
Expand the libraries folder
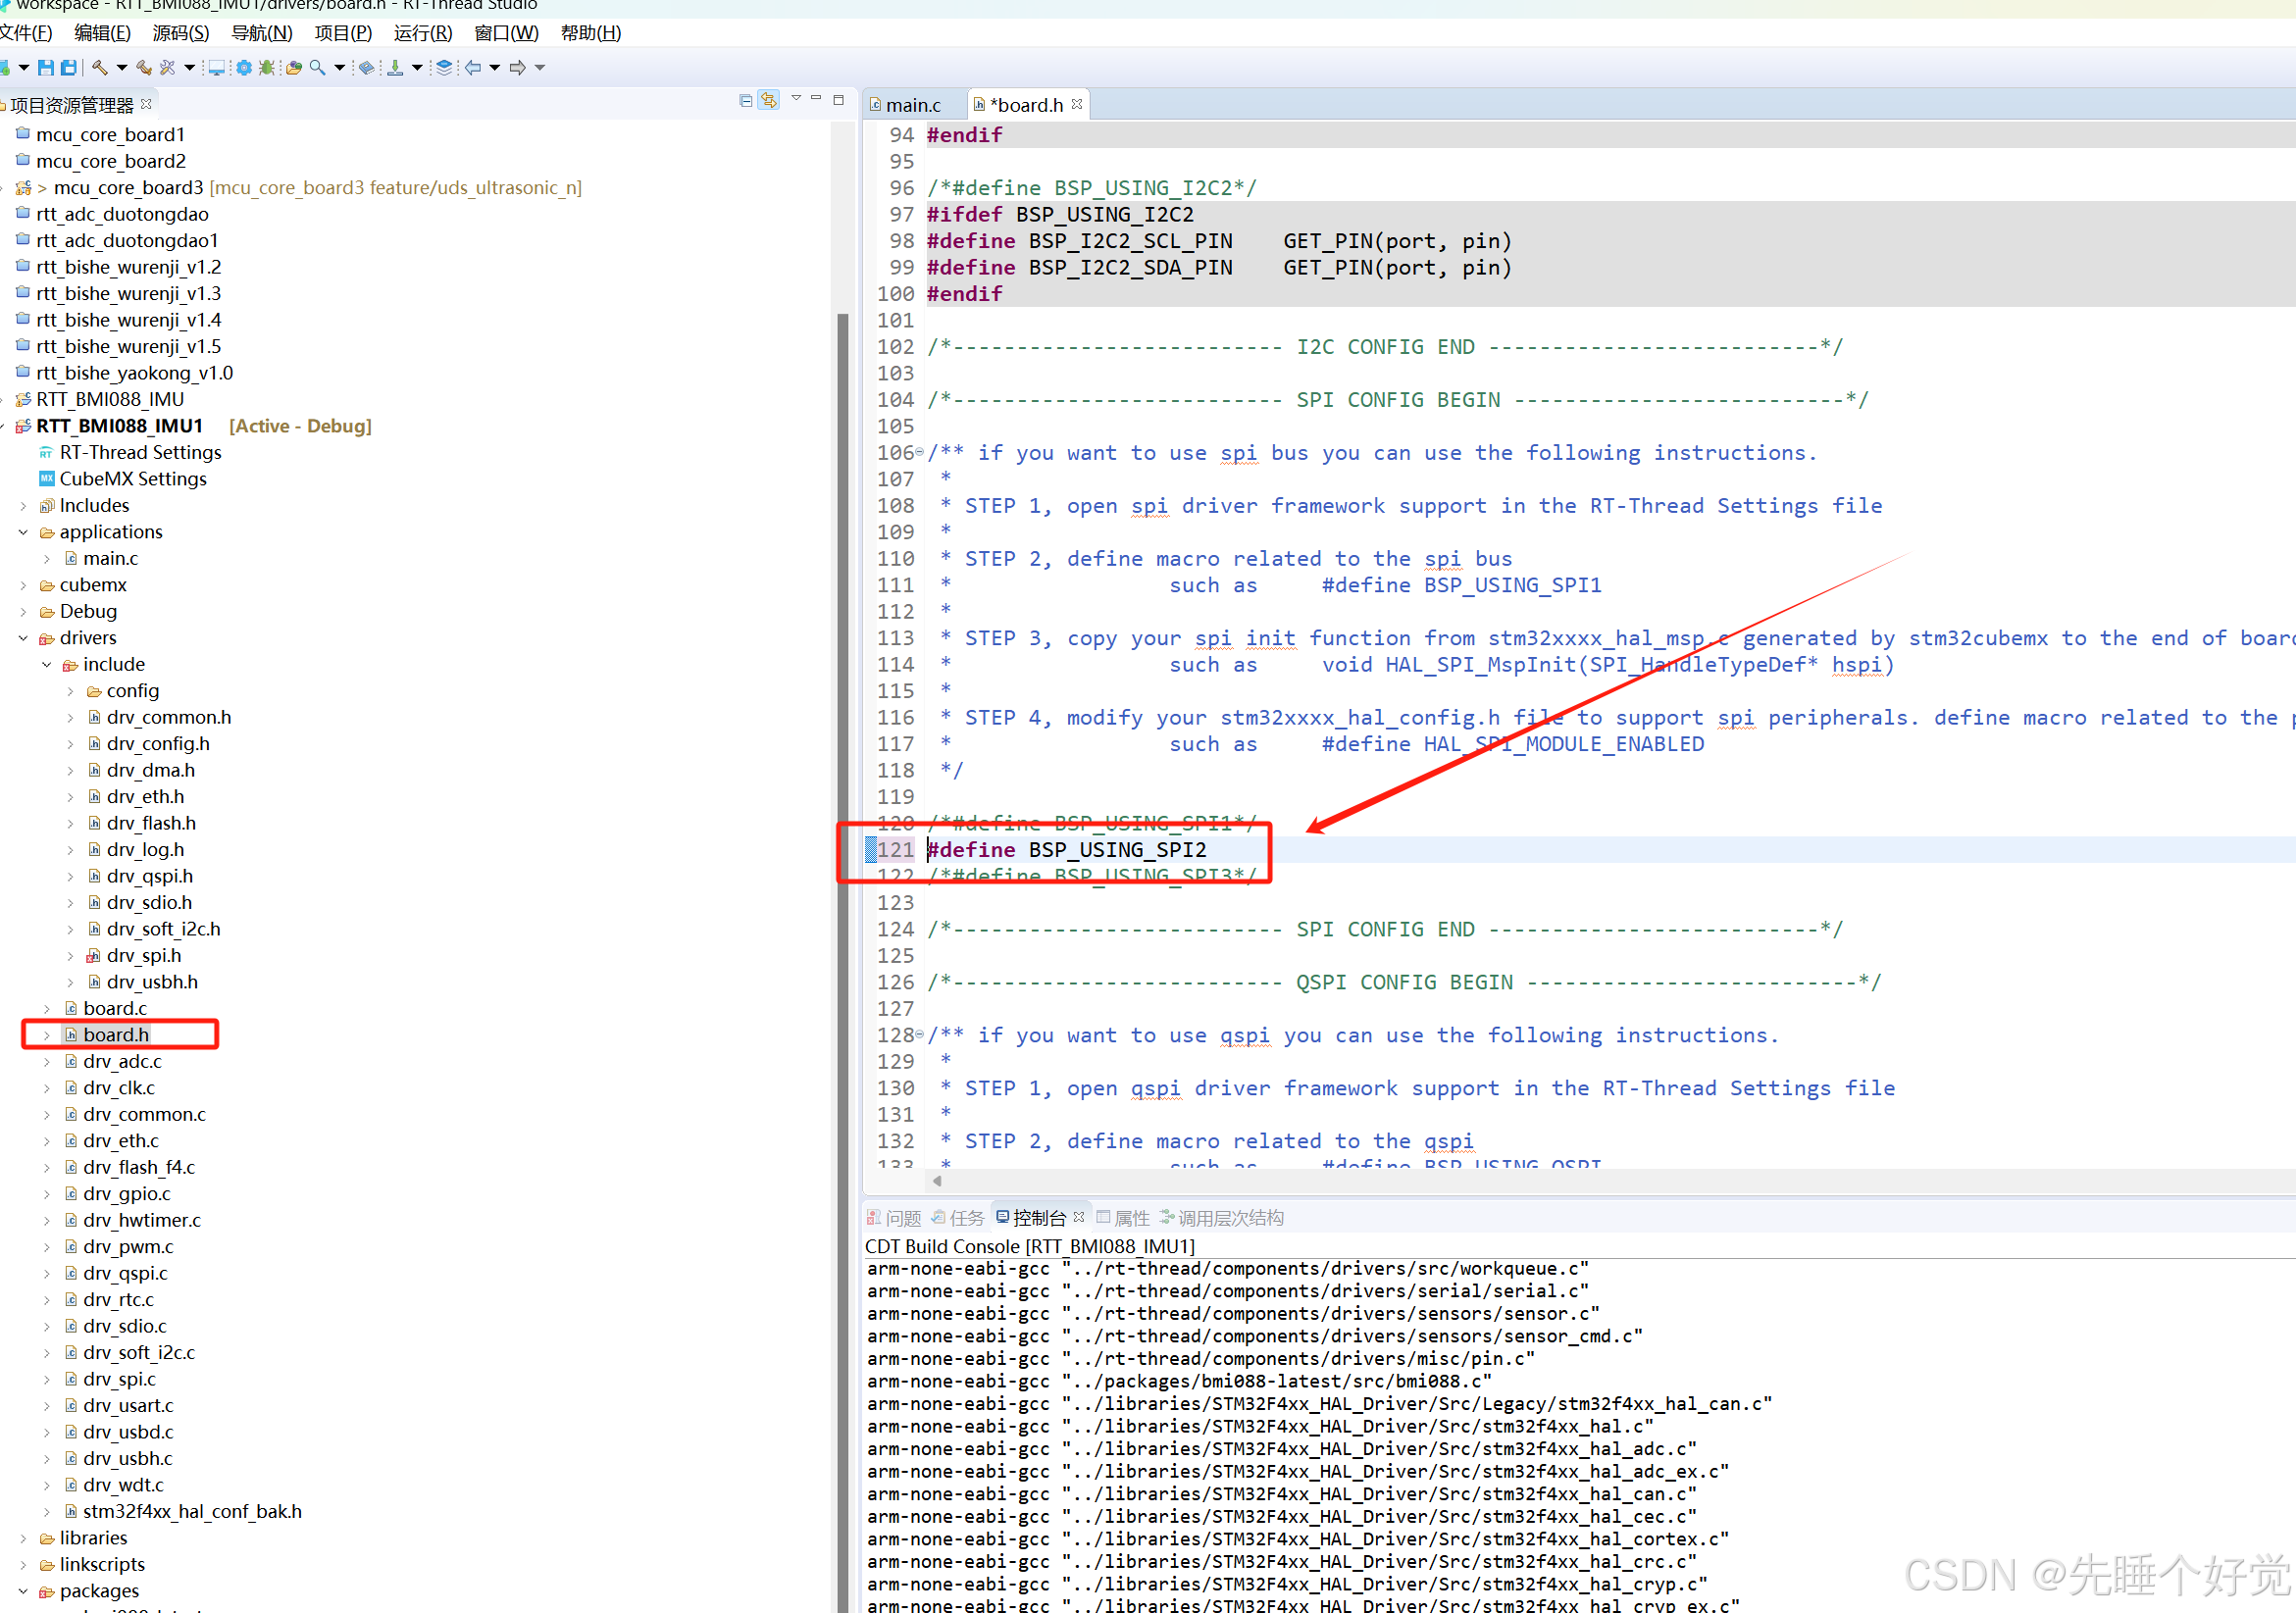tap(23, 1538)
